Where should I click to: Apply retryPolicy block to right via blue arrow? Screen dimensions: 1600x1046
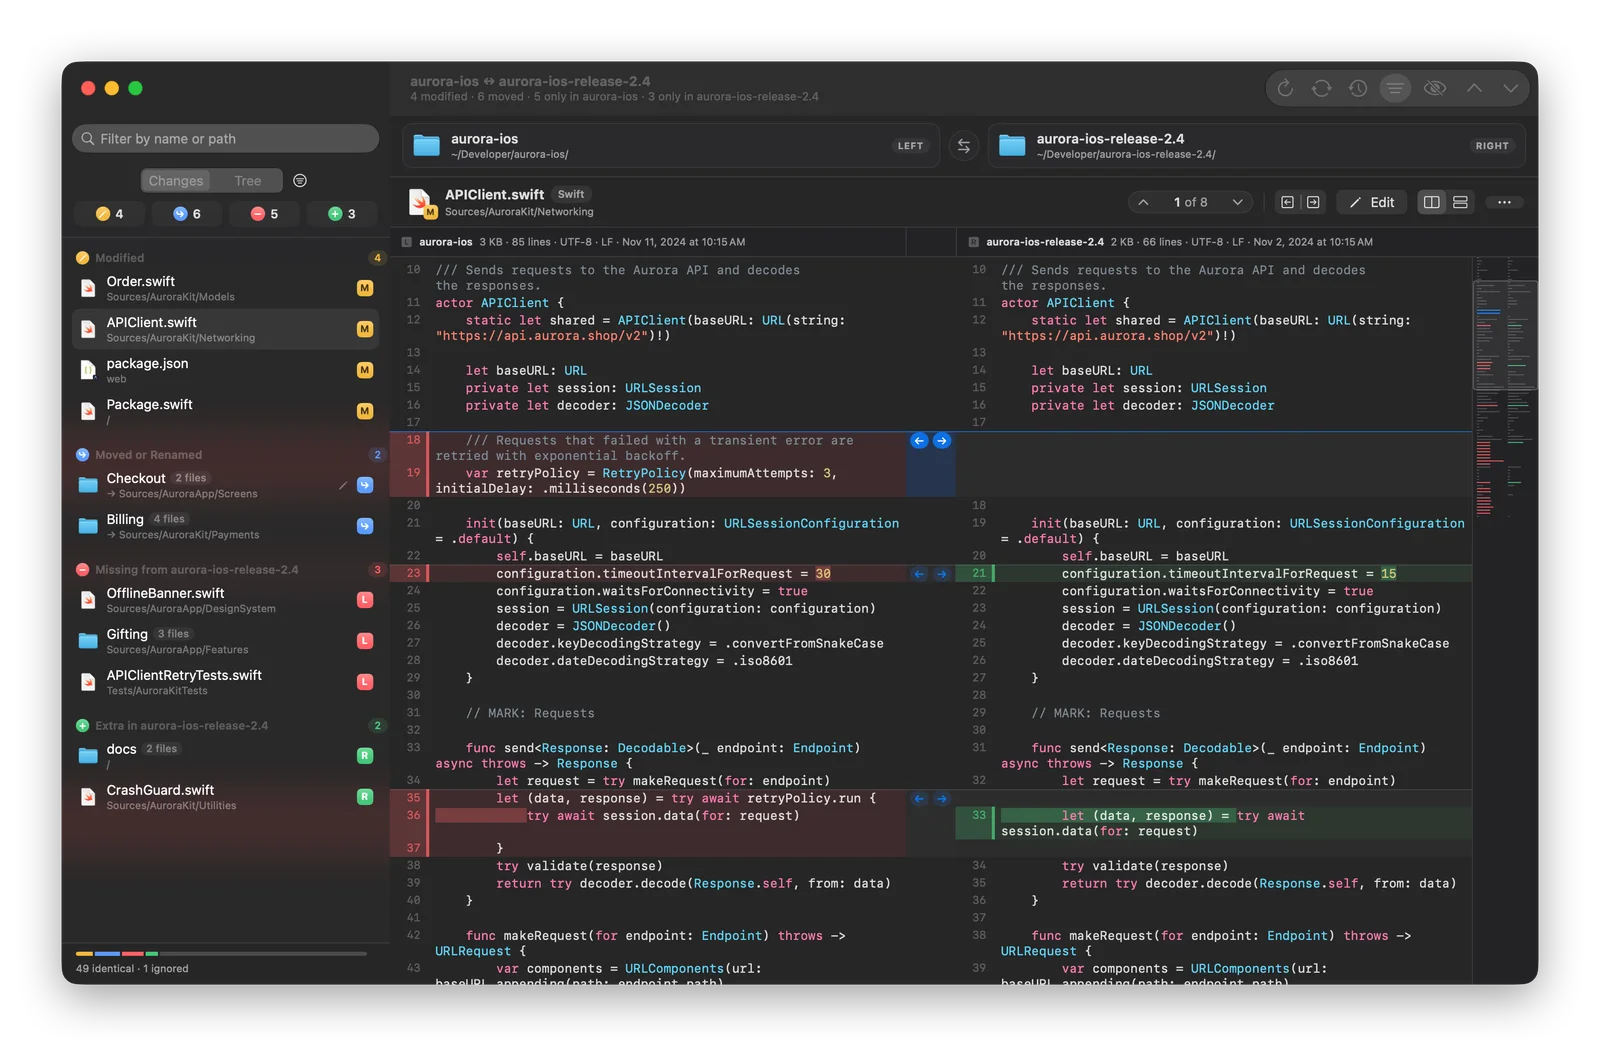coord(942,441)
